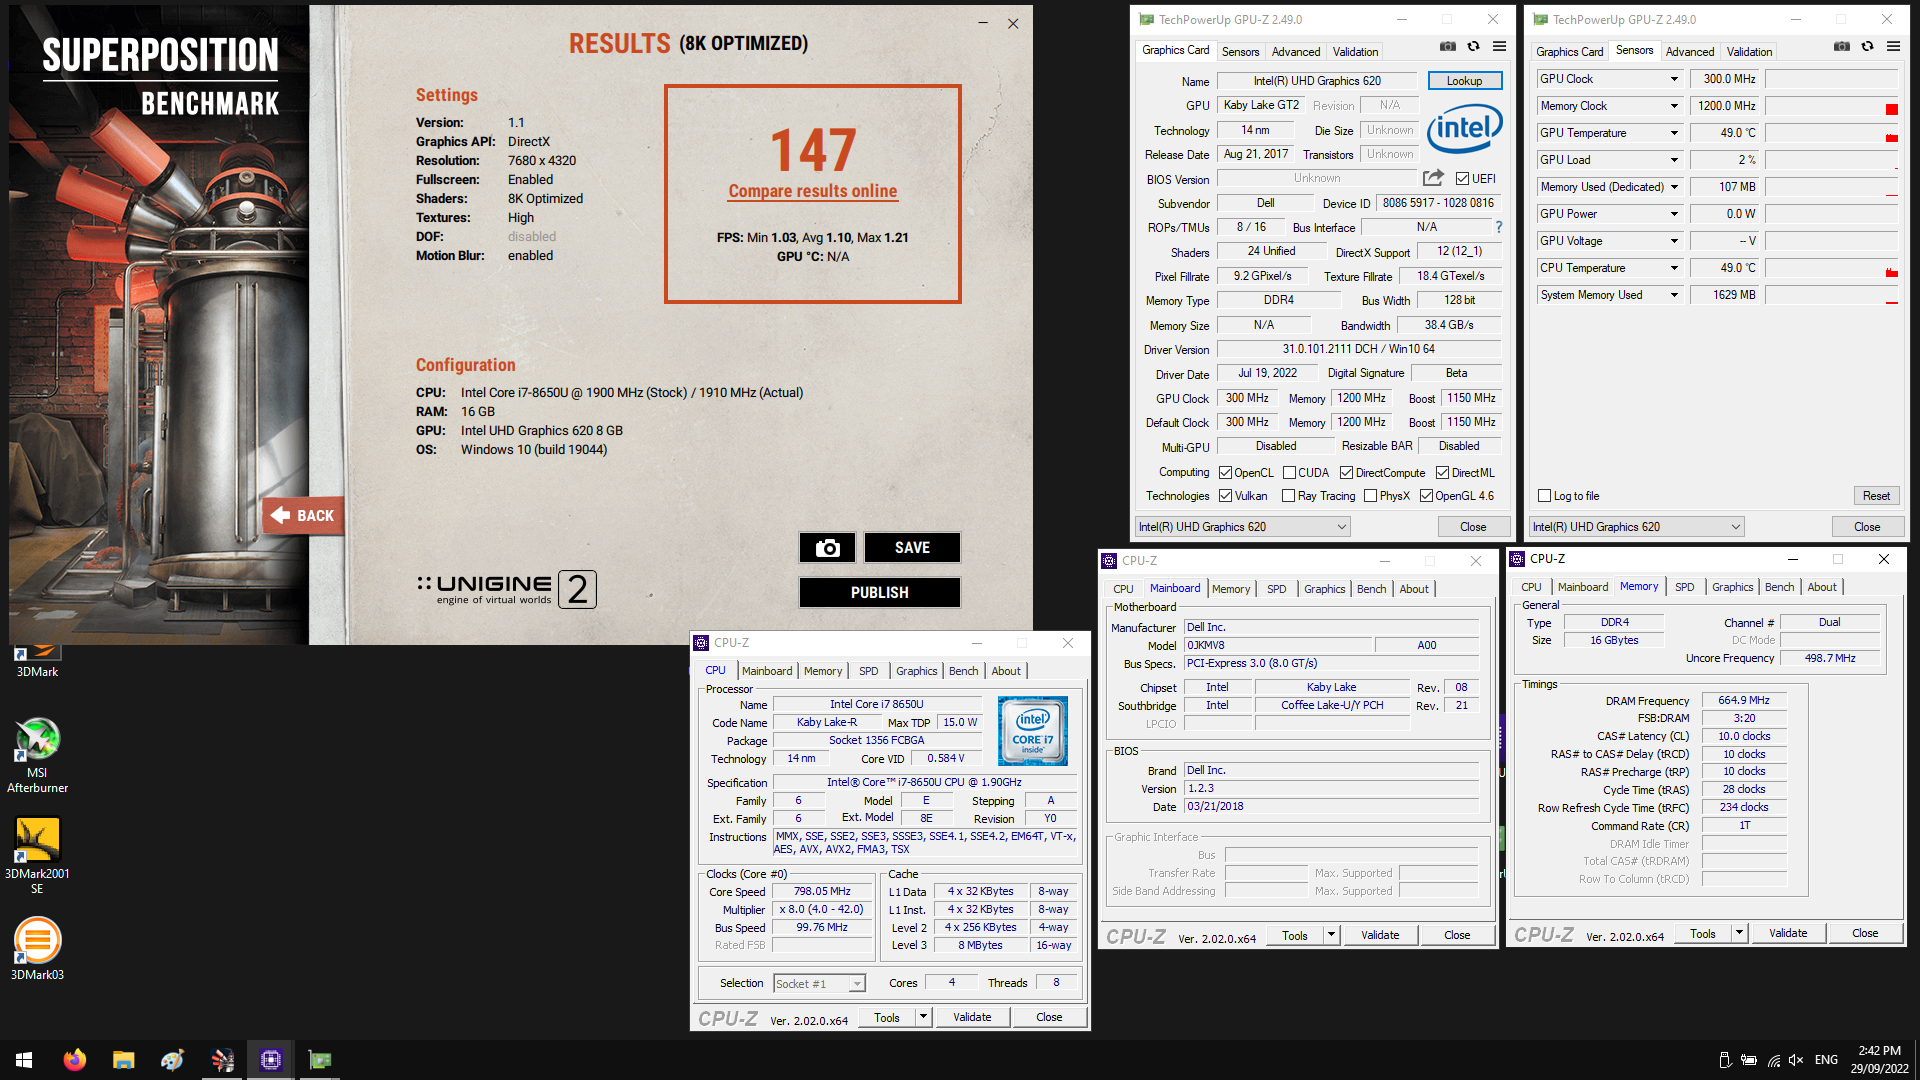Click the SAVE button in Superposition
The image size is (1920, 1080).
912,547
